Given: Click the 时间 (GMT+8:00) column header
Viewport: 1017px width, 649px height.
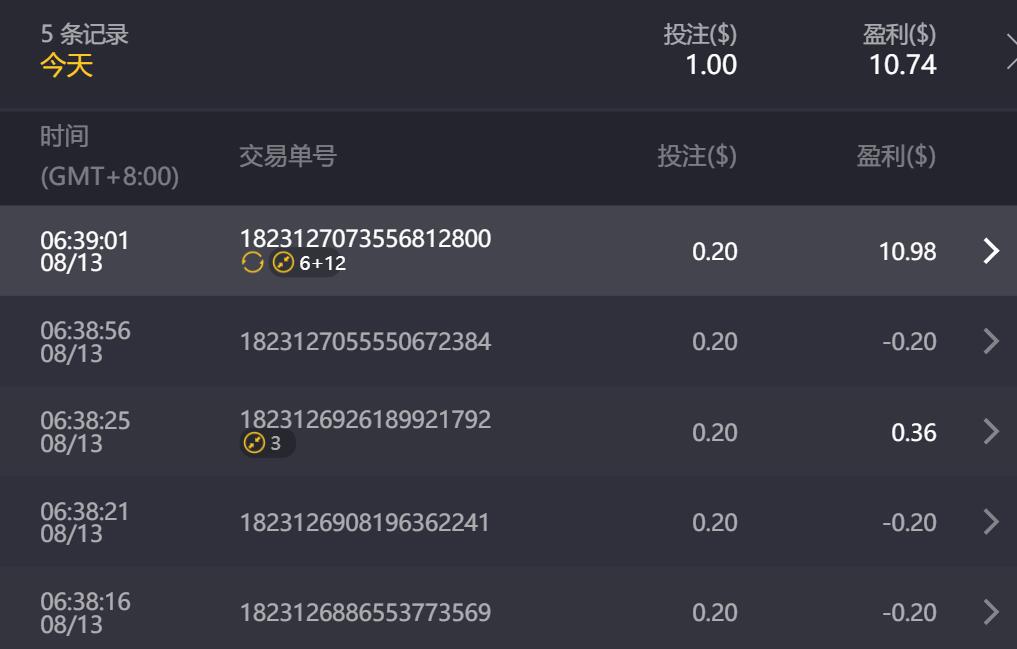Looking at the screenshot, I should [109, 156].
